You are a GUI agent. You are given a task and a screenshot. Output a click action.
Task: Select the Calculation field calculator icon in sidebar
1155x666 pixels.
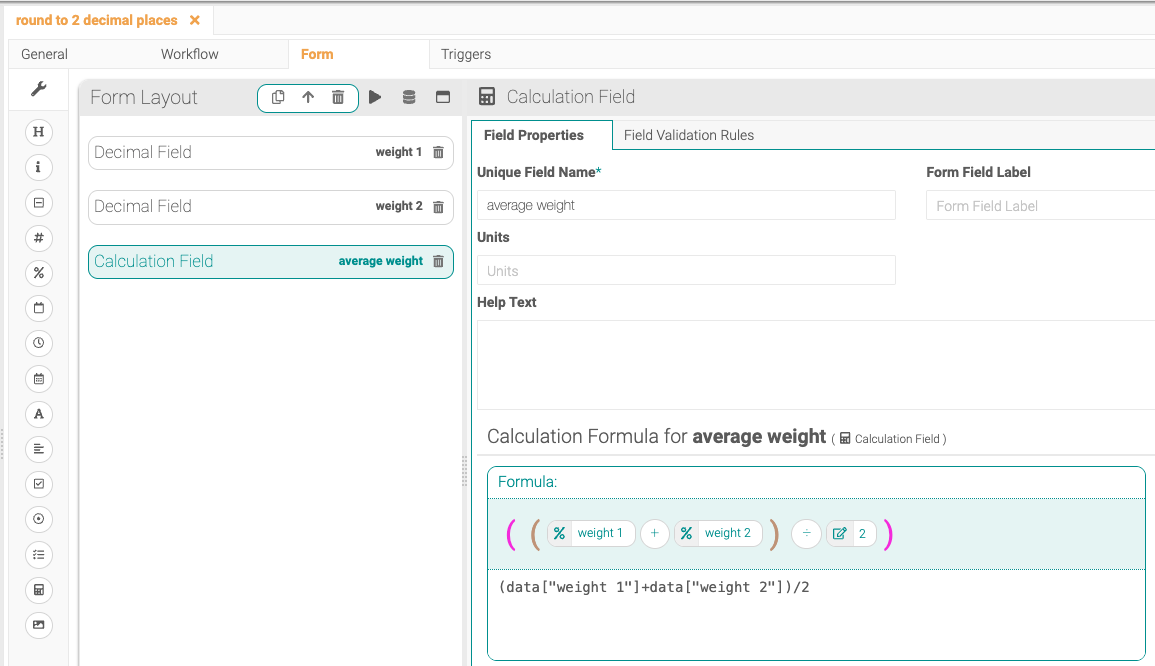point(39,590)
